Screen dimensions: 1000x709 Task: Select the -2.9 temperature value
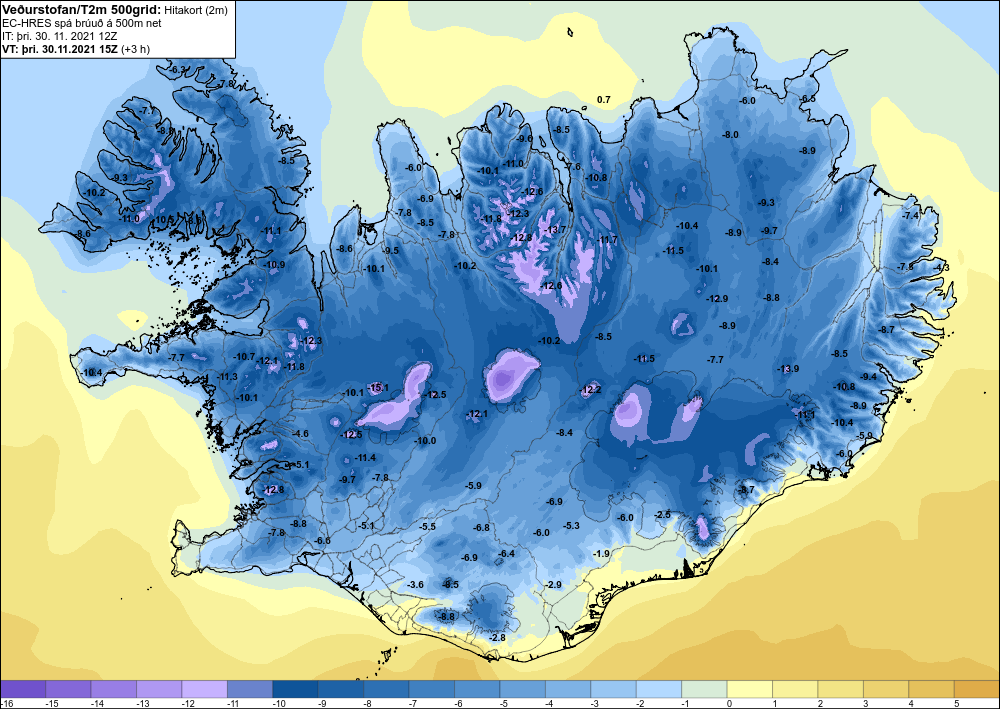tap(553, 585)
